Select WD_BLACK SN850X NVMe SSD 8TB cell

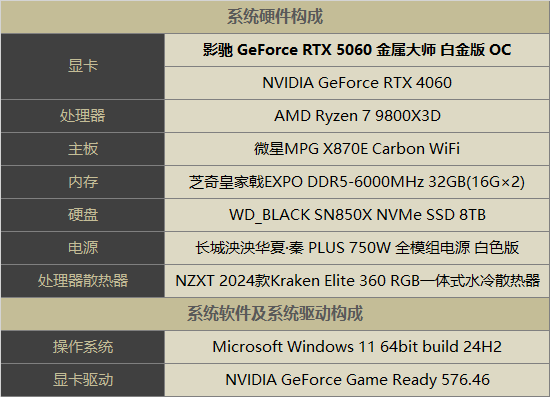(x=357, y=215)
